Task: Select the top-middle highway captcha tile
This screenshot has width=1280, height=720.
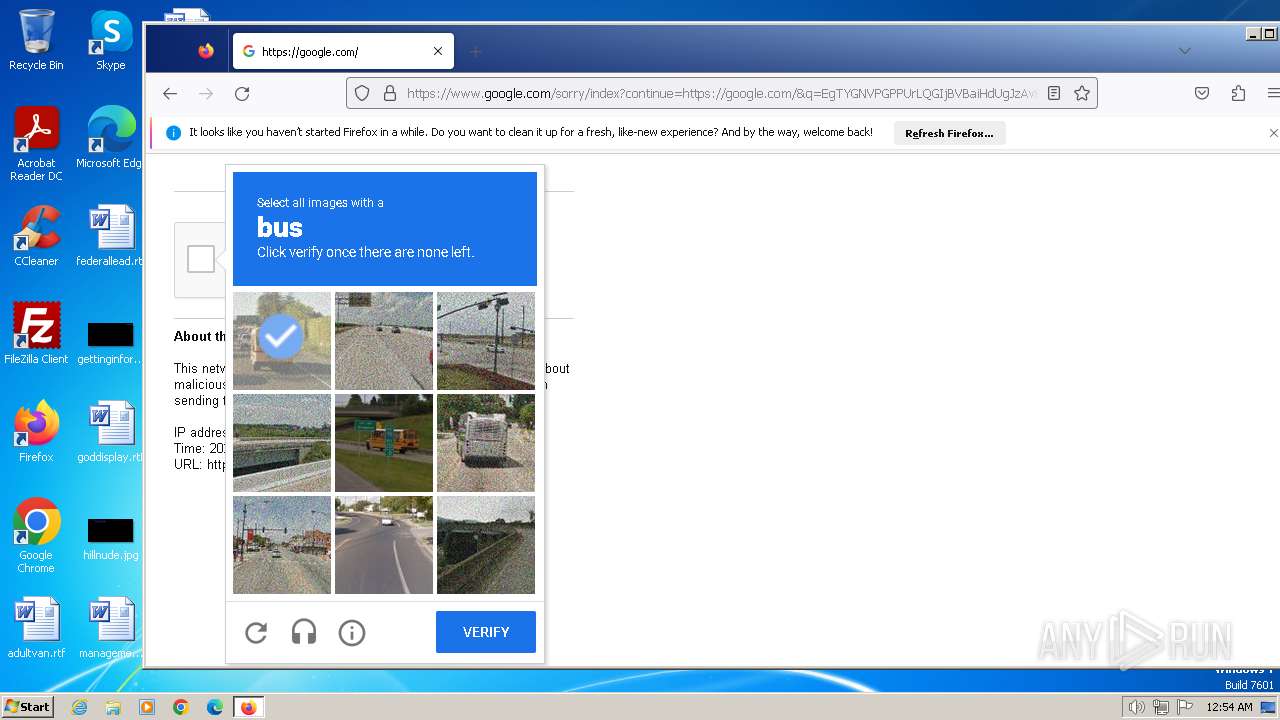Action: pyautogui.click(x=384, y=340)
